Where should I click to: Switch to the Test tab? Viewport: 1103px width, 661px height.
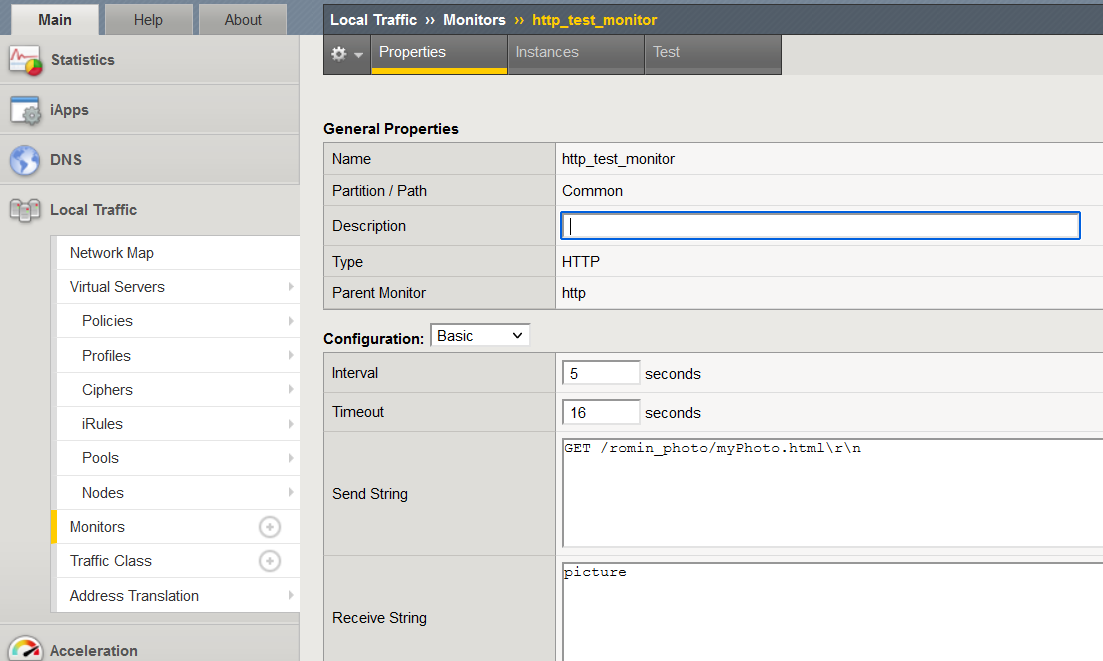[666, 52]
